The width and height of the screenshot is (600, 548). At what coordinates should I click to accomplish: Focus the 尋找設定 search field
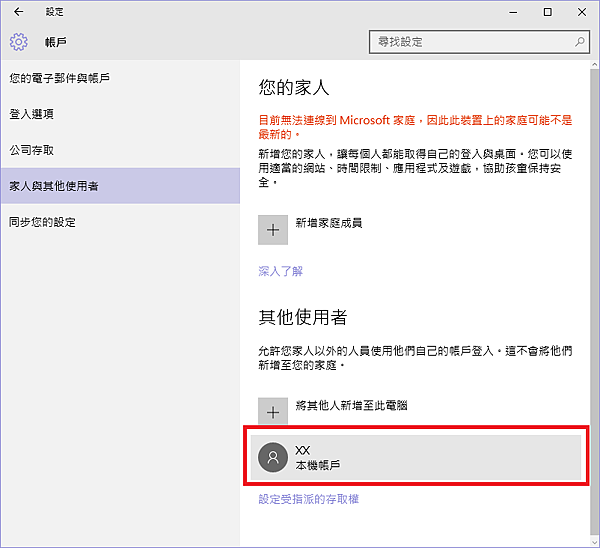coord(479,42)
